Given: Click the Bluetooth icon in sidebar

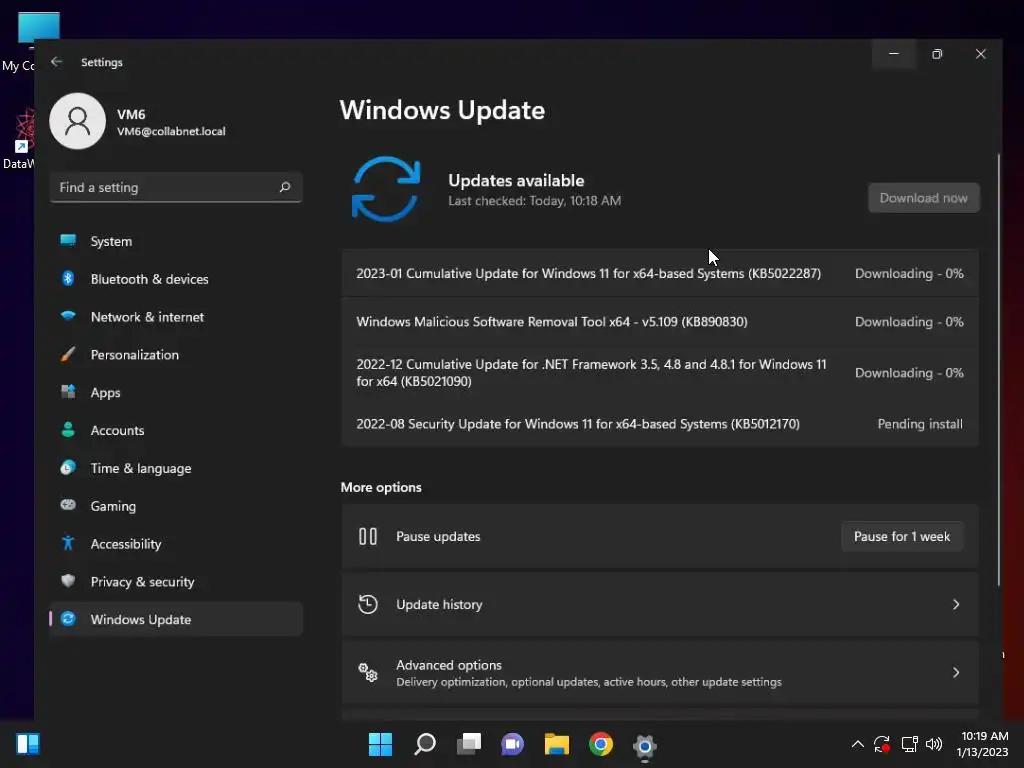Looking at the screenshot, I should coord(68,278).
